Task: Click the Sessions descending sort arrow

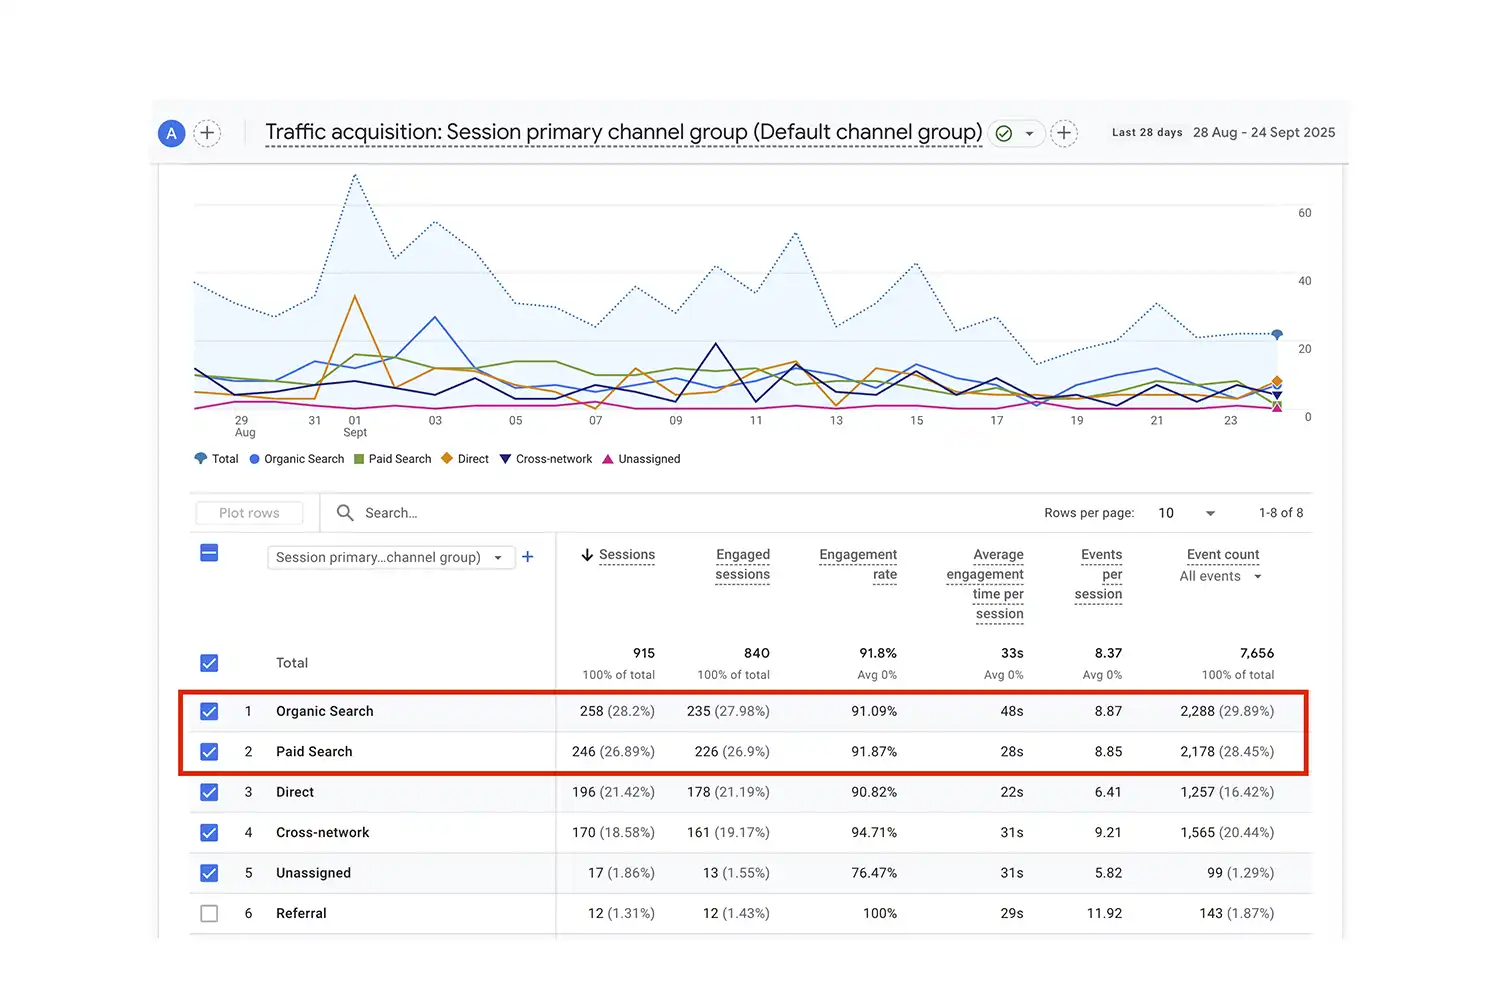Action: [587, 555]
